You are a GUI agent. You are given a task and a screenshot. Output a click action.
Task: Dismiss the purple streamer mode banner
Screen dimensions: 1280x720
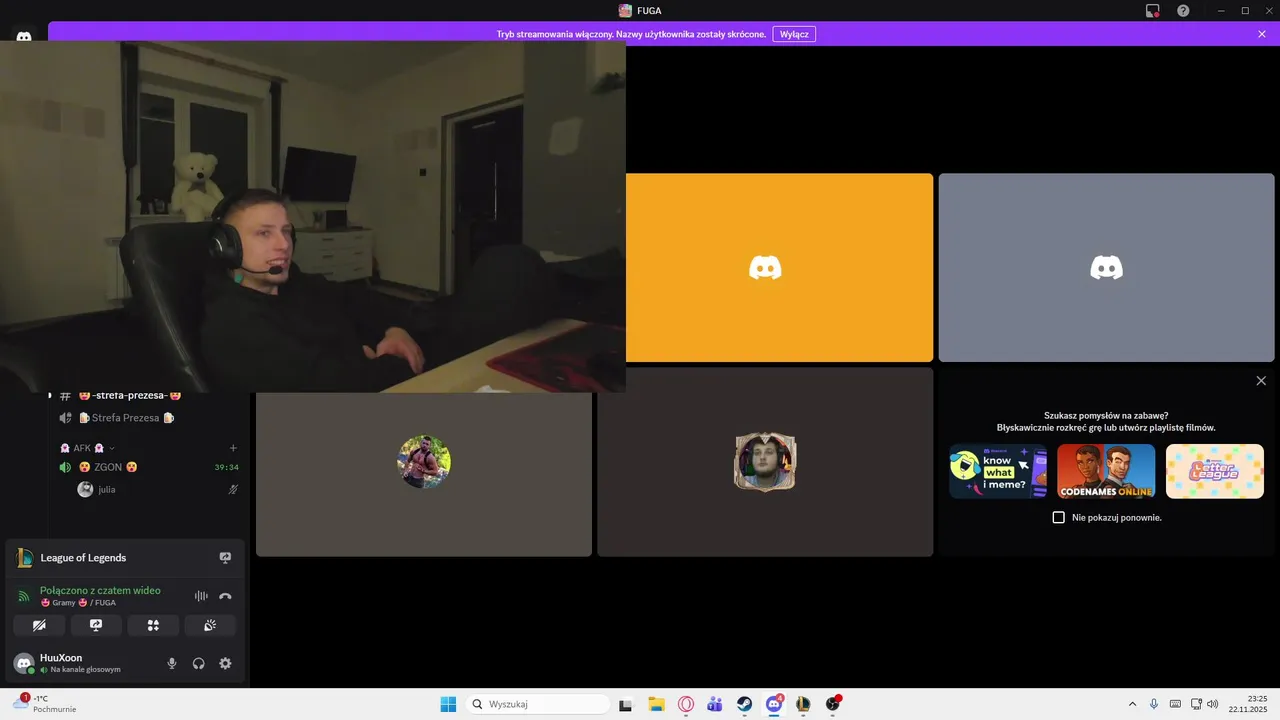pos(1262,34)
